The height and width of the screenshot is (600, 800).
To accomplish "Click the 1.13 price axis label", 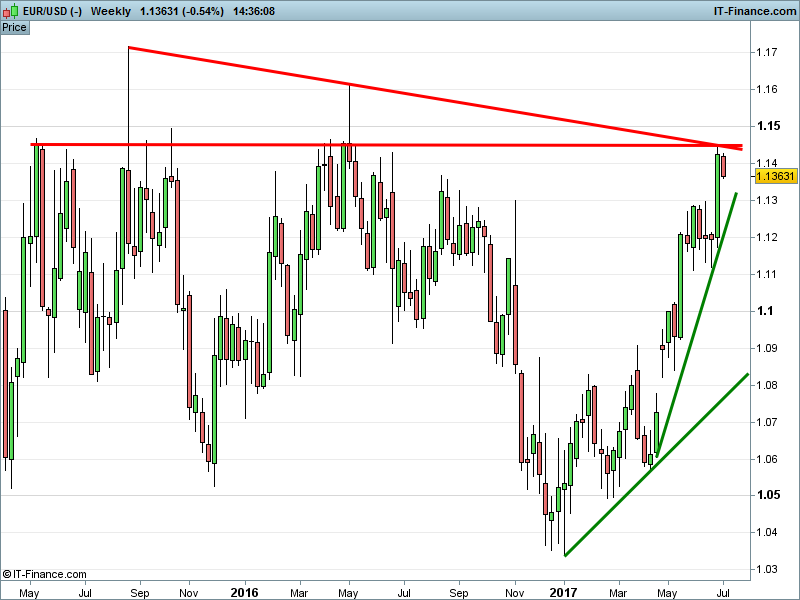I will pos(767,200).
